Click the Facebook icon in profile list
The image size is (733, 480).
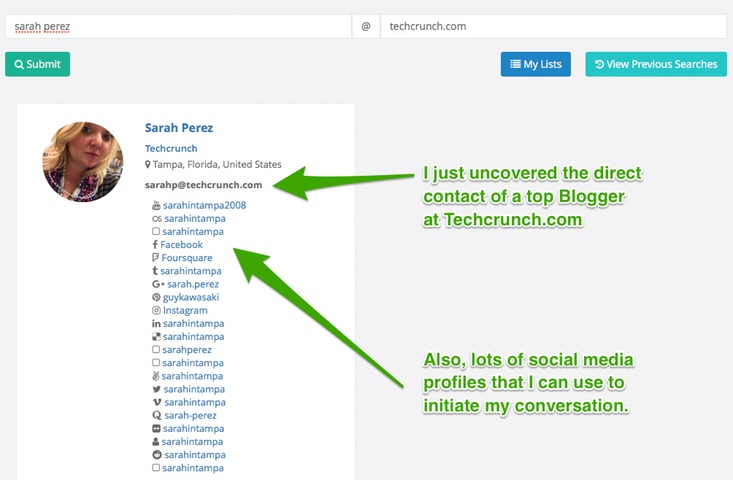pyautogui.click(x=155, y=244)
